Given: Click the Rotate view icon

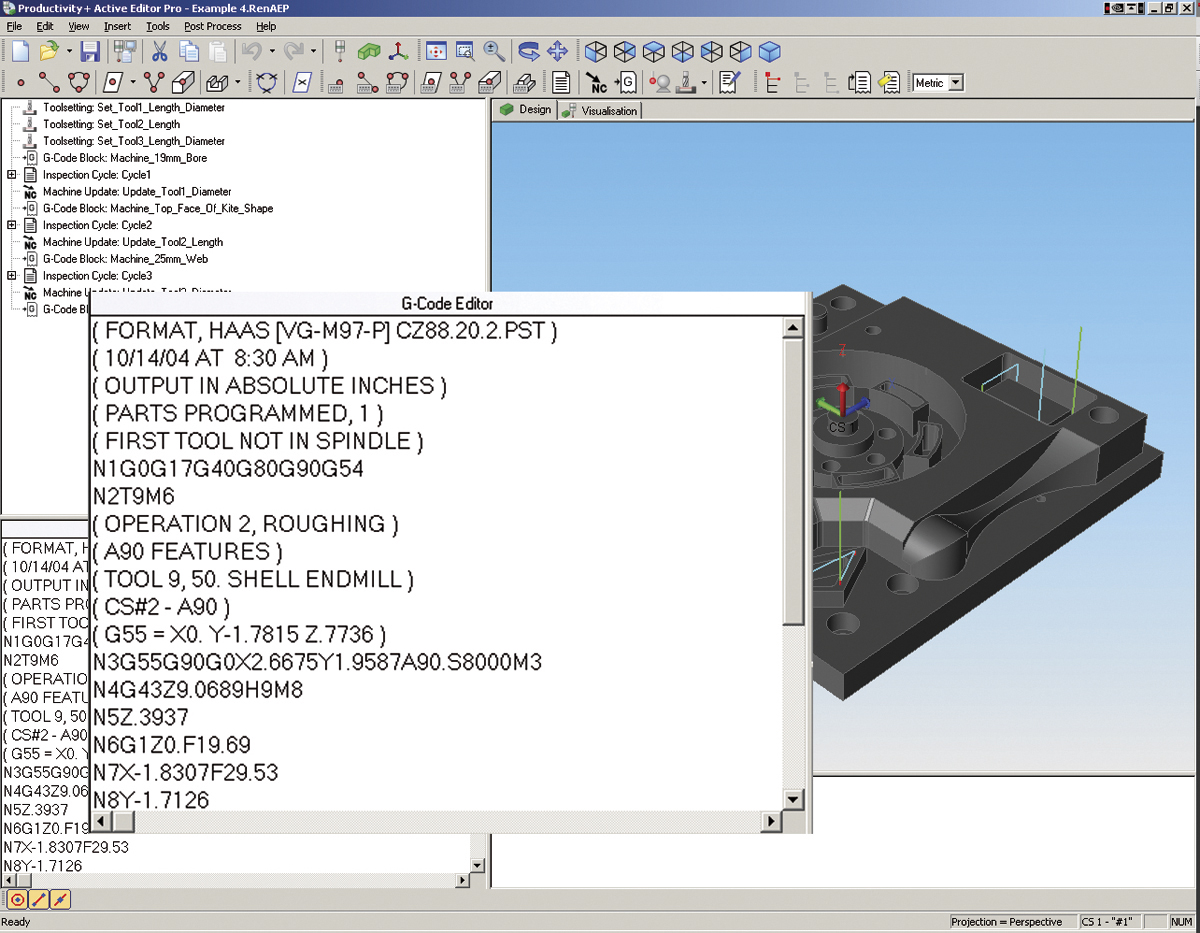Looking at the screenshot, I should 528,51.
